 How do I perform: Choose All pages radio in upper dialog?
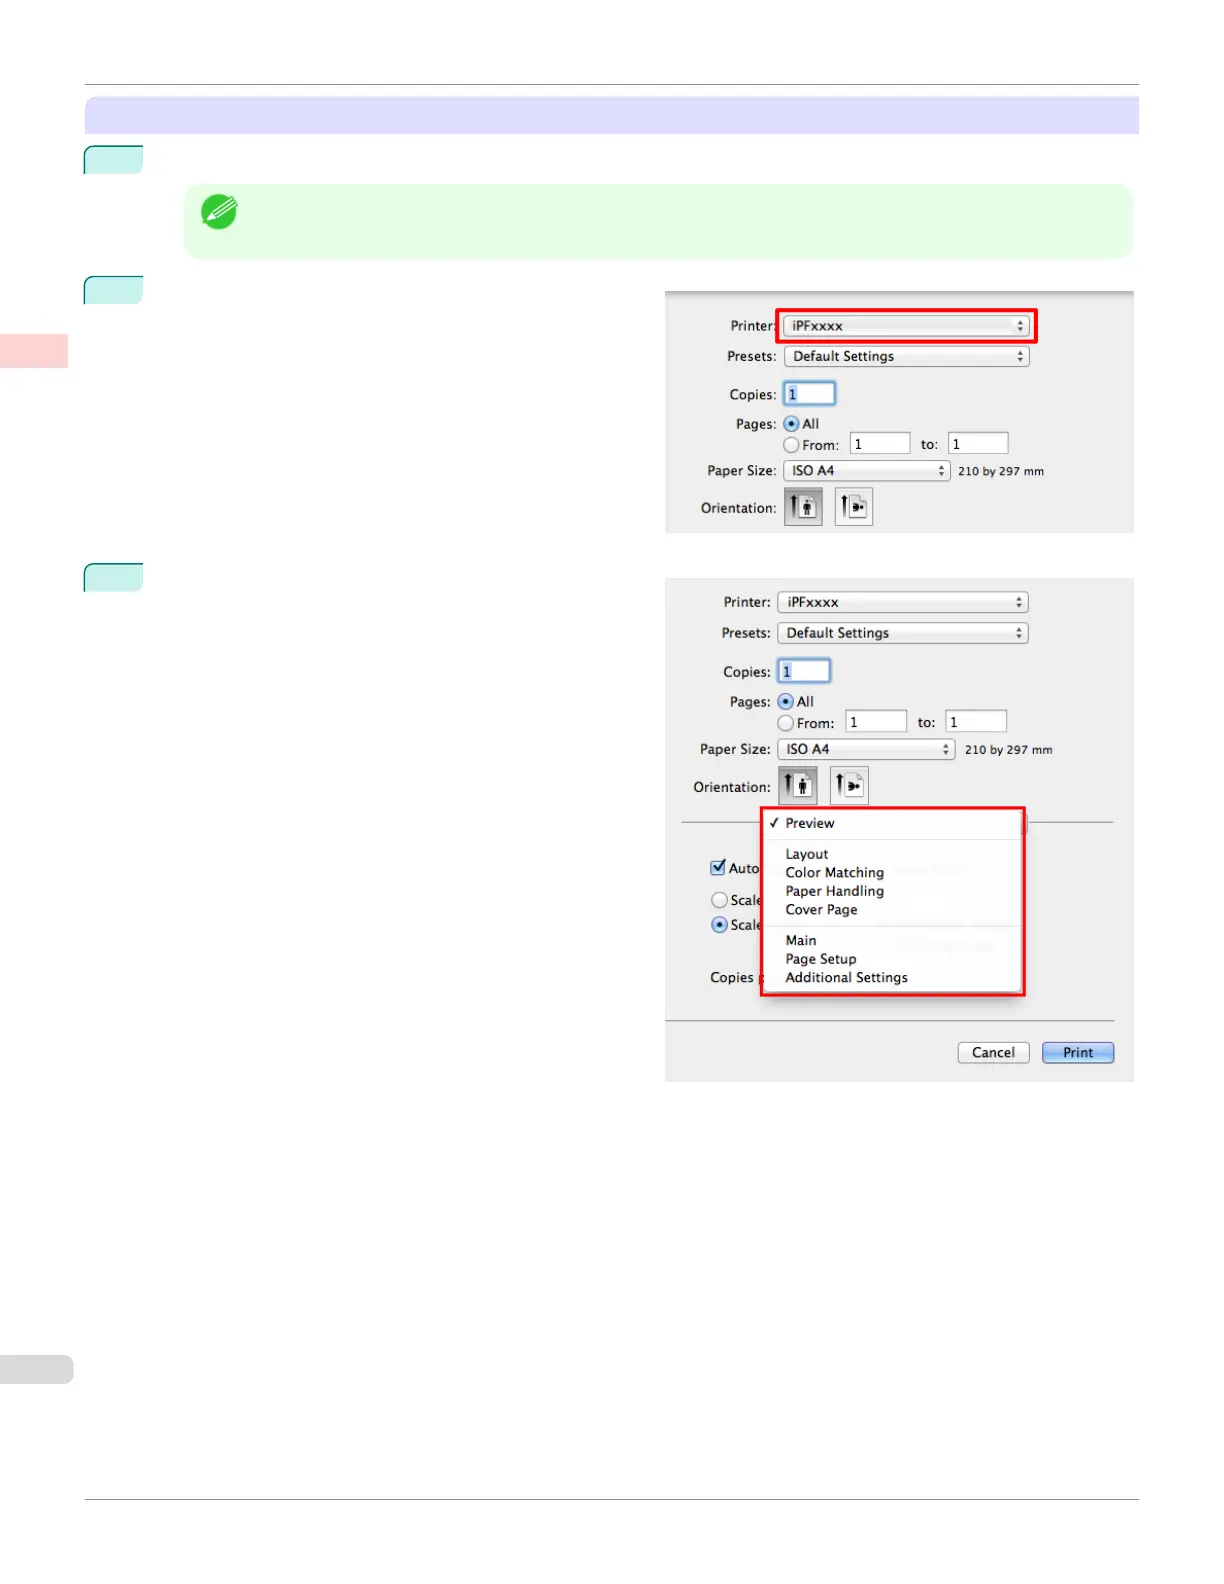(x=791, y=424)
